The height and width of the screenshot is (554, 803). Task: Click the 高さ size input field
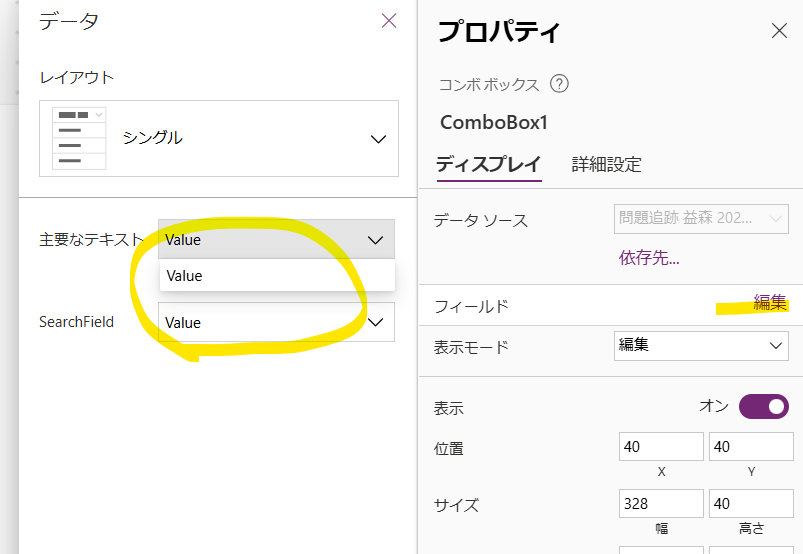pyautogui.click(x=748, y=503)
